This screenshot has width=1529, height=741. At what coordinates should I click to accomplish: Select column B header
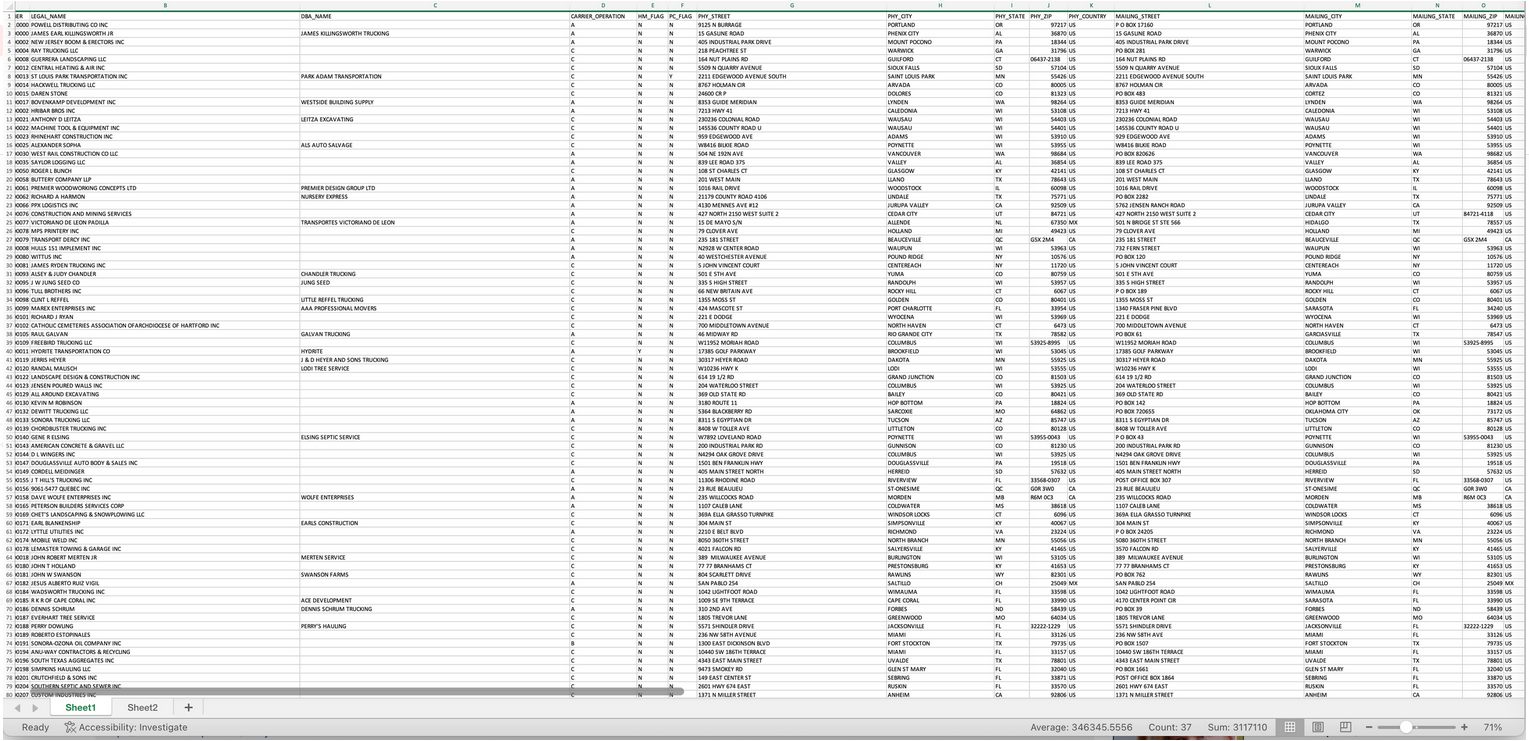[164, 6]
